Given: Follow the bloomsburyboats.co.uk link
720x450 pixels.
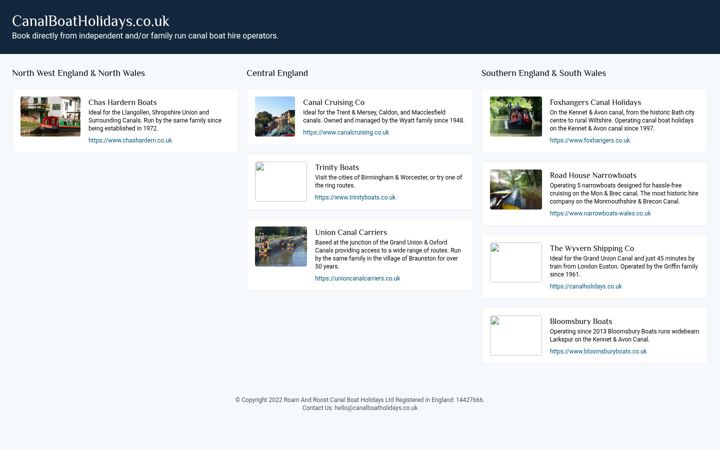Looking at the screenshot, I should coord(598,351).
